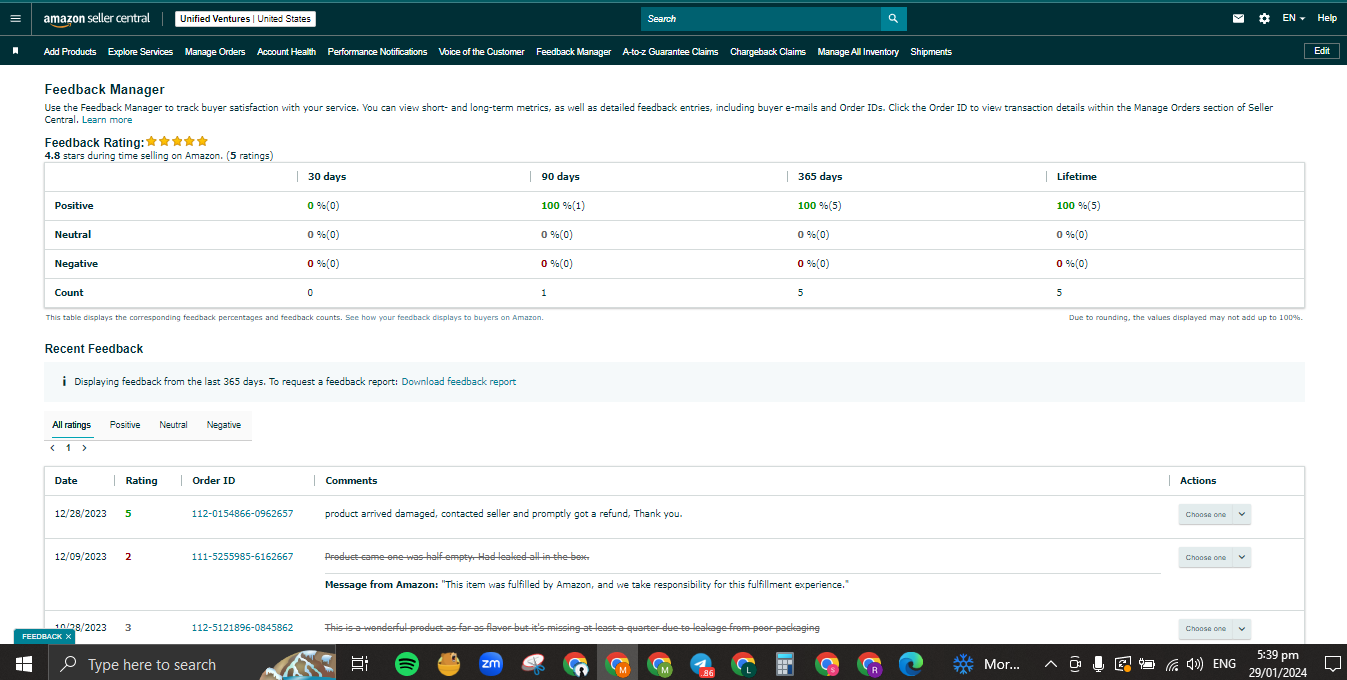Screen dimensions: 1347x680
Task: Click Download feedback report link
Action: 459,382
